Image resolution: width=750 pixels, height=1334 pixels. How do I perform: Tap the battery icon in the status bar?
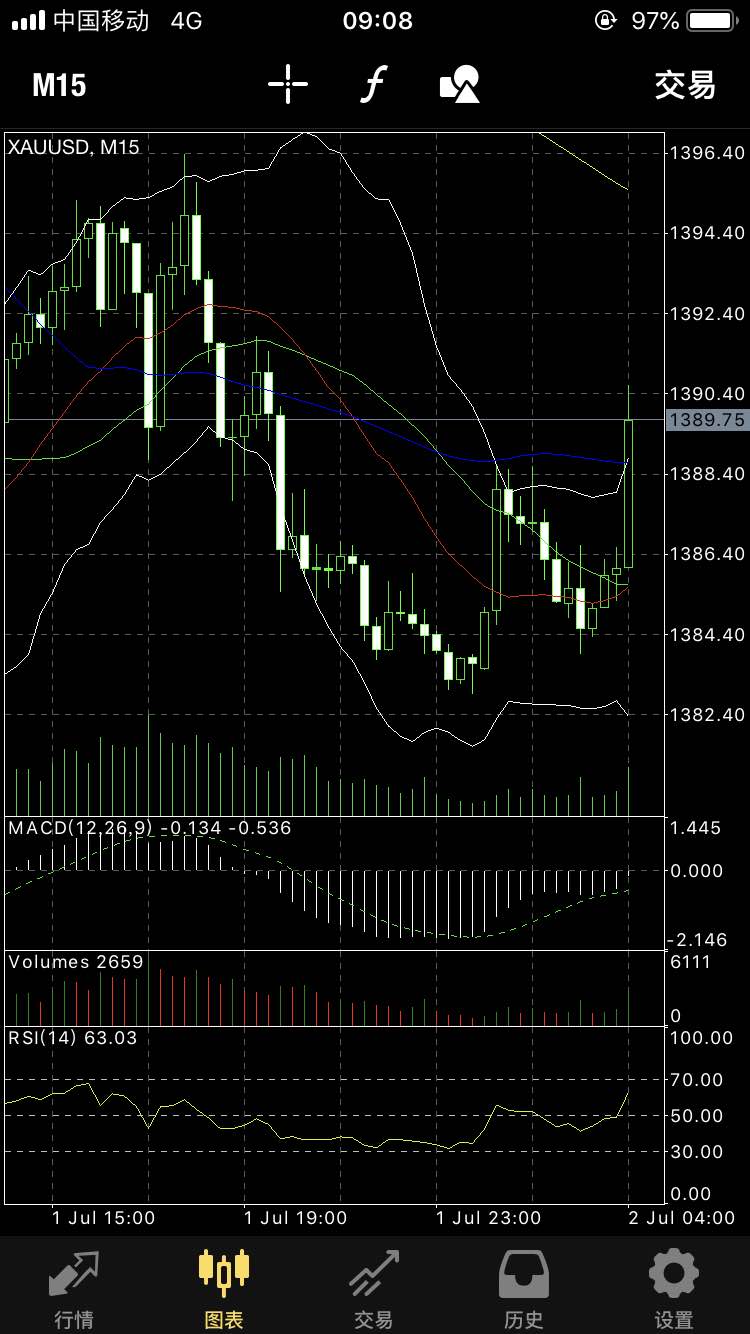pyautogui.click(x=712, y=20)
